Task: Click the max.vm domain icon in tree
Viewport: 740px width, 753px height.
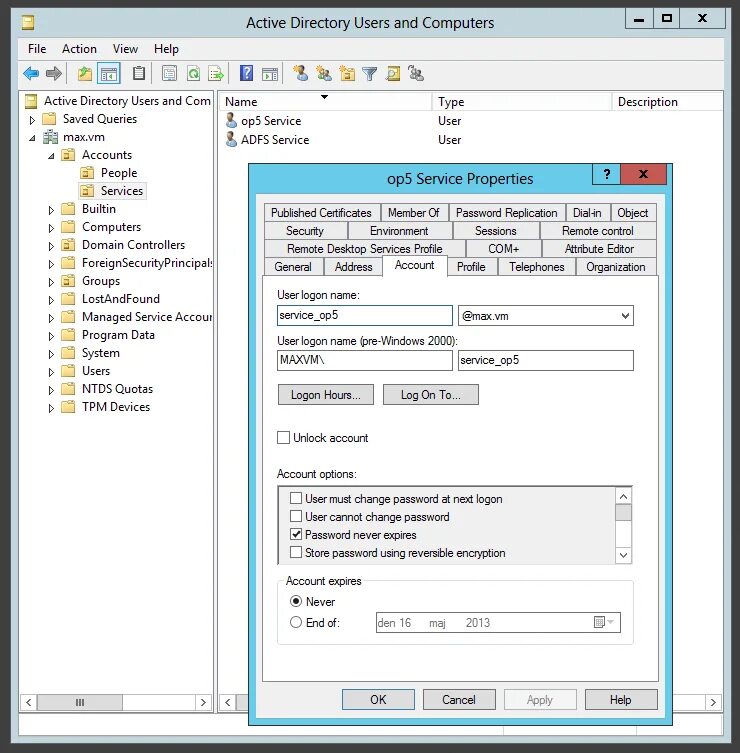Action: click(x=50, y=137)
